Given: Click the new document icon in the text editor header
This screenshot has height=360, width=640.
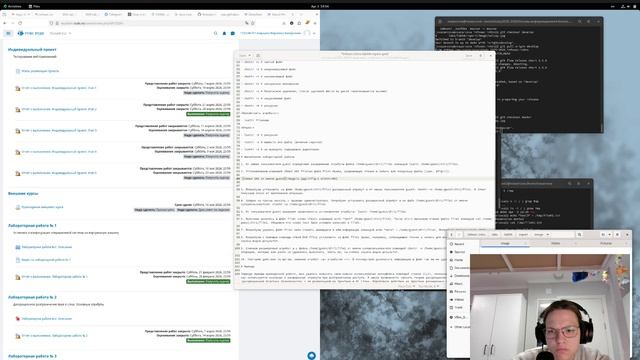Looking at the screenshot, I should (258, 56).
